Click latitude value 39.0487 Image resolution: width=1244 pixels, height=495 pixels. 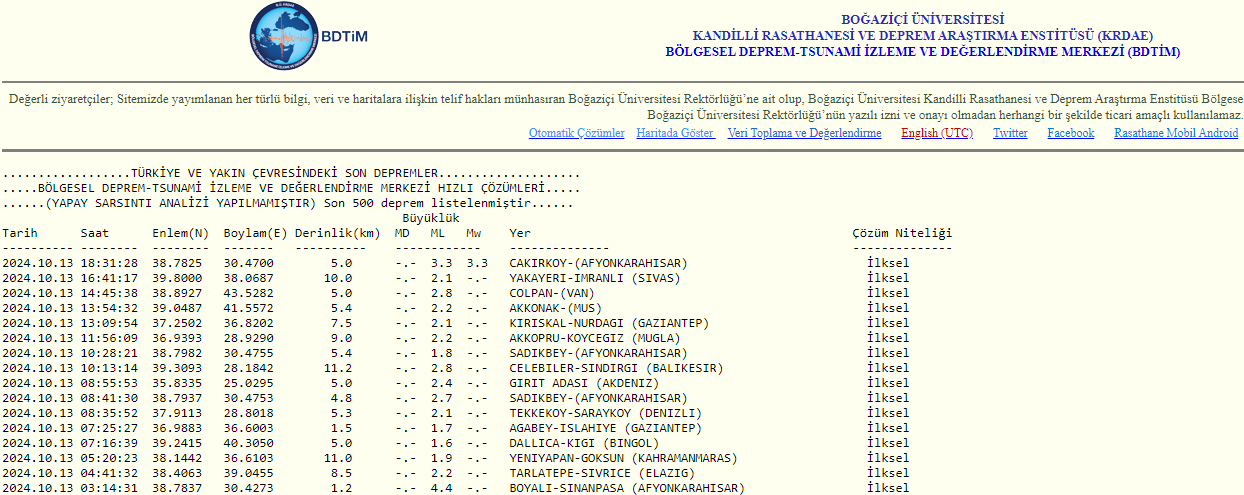[x=177, y=308]
